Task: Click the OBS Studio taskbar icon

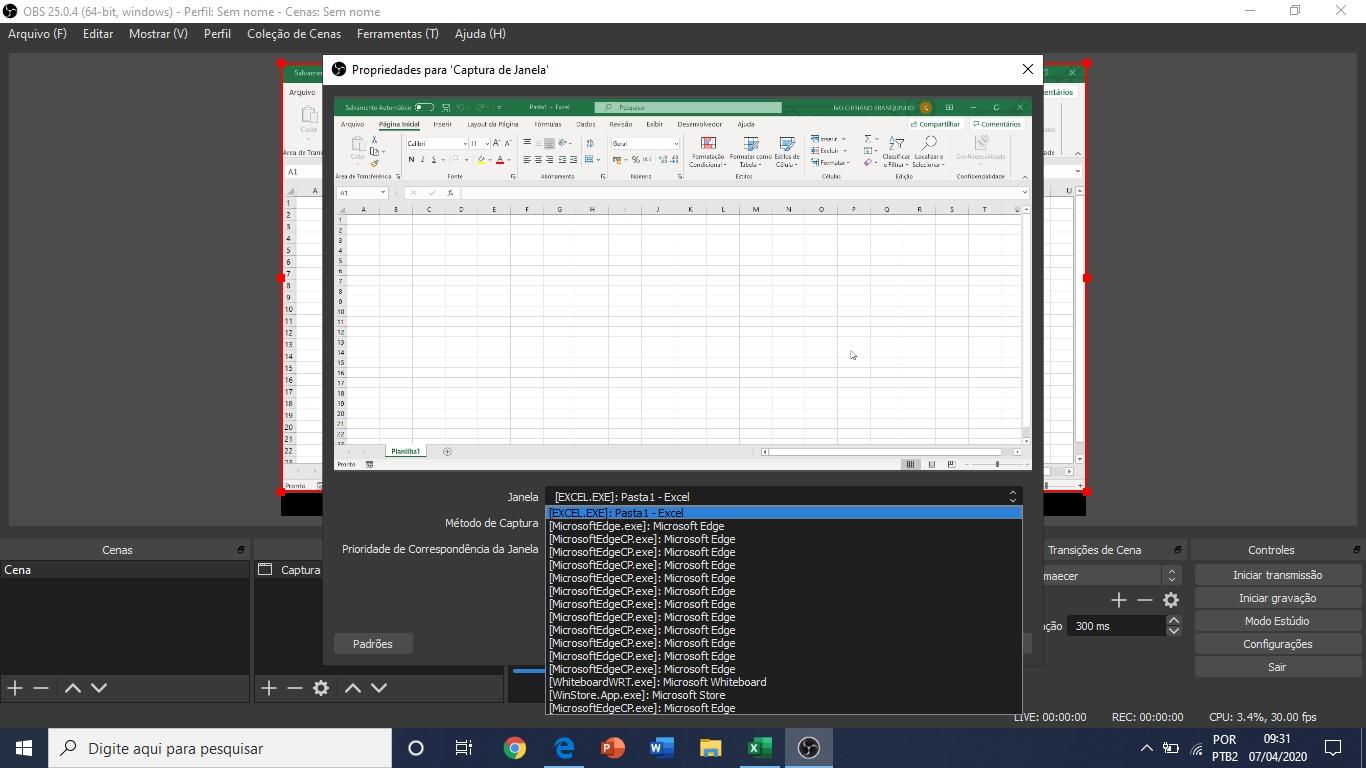Action: pos(809,748)
